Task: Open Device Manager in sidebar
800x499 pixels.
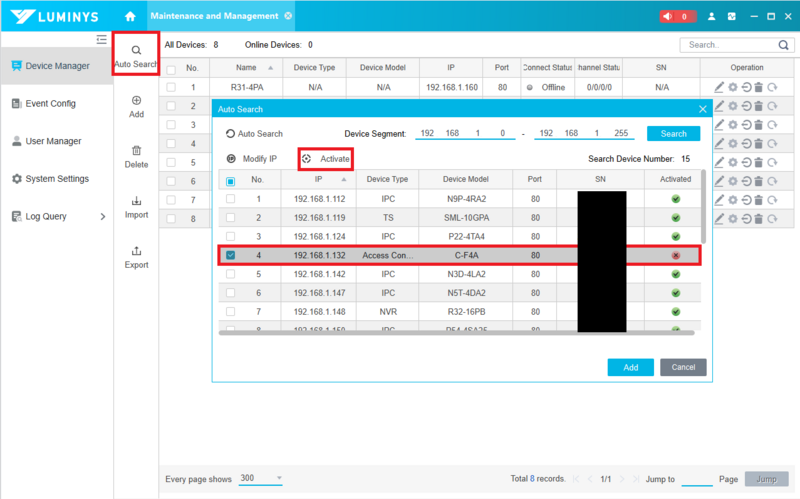Action: (x=57, y=66)
